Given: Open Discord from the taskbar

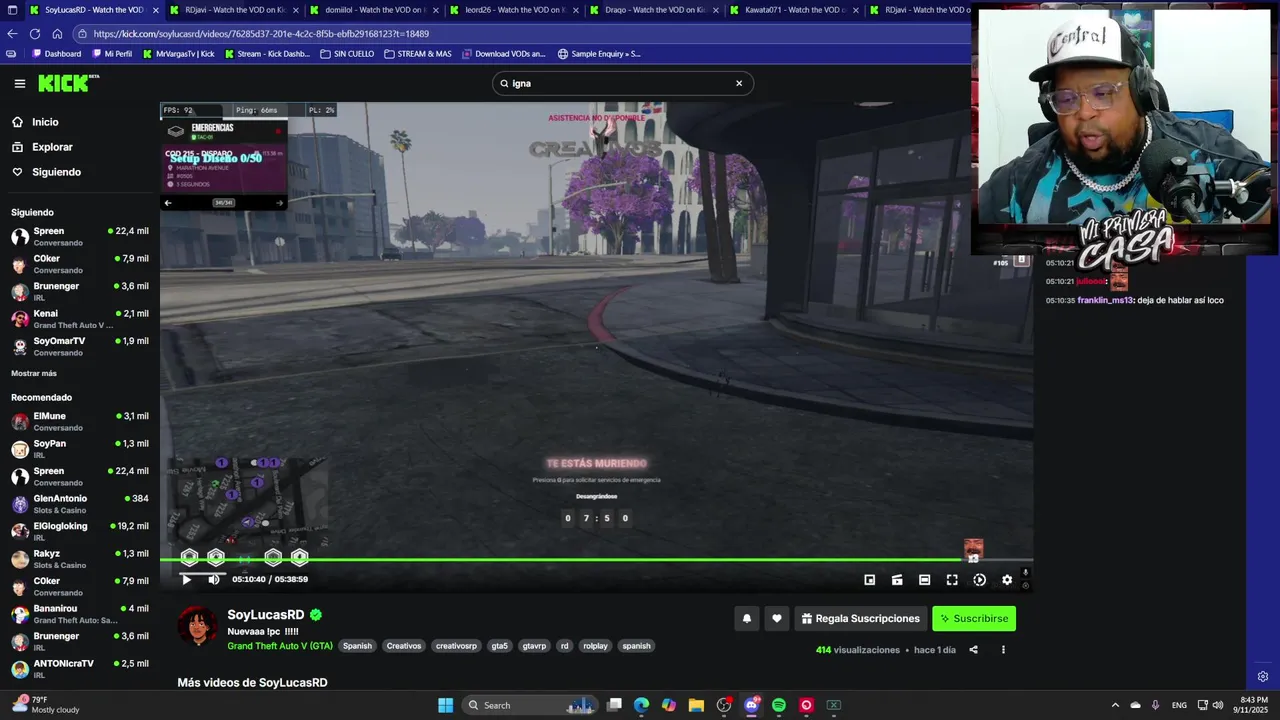Looking at the screenshot, I should (752, 705).
